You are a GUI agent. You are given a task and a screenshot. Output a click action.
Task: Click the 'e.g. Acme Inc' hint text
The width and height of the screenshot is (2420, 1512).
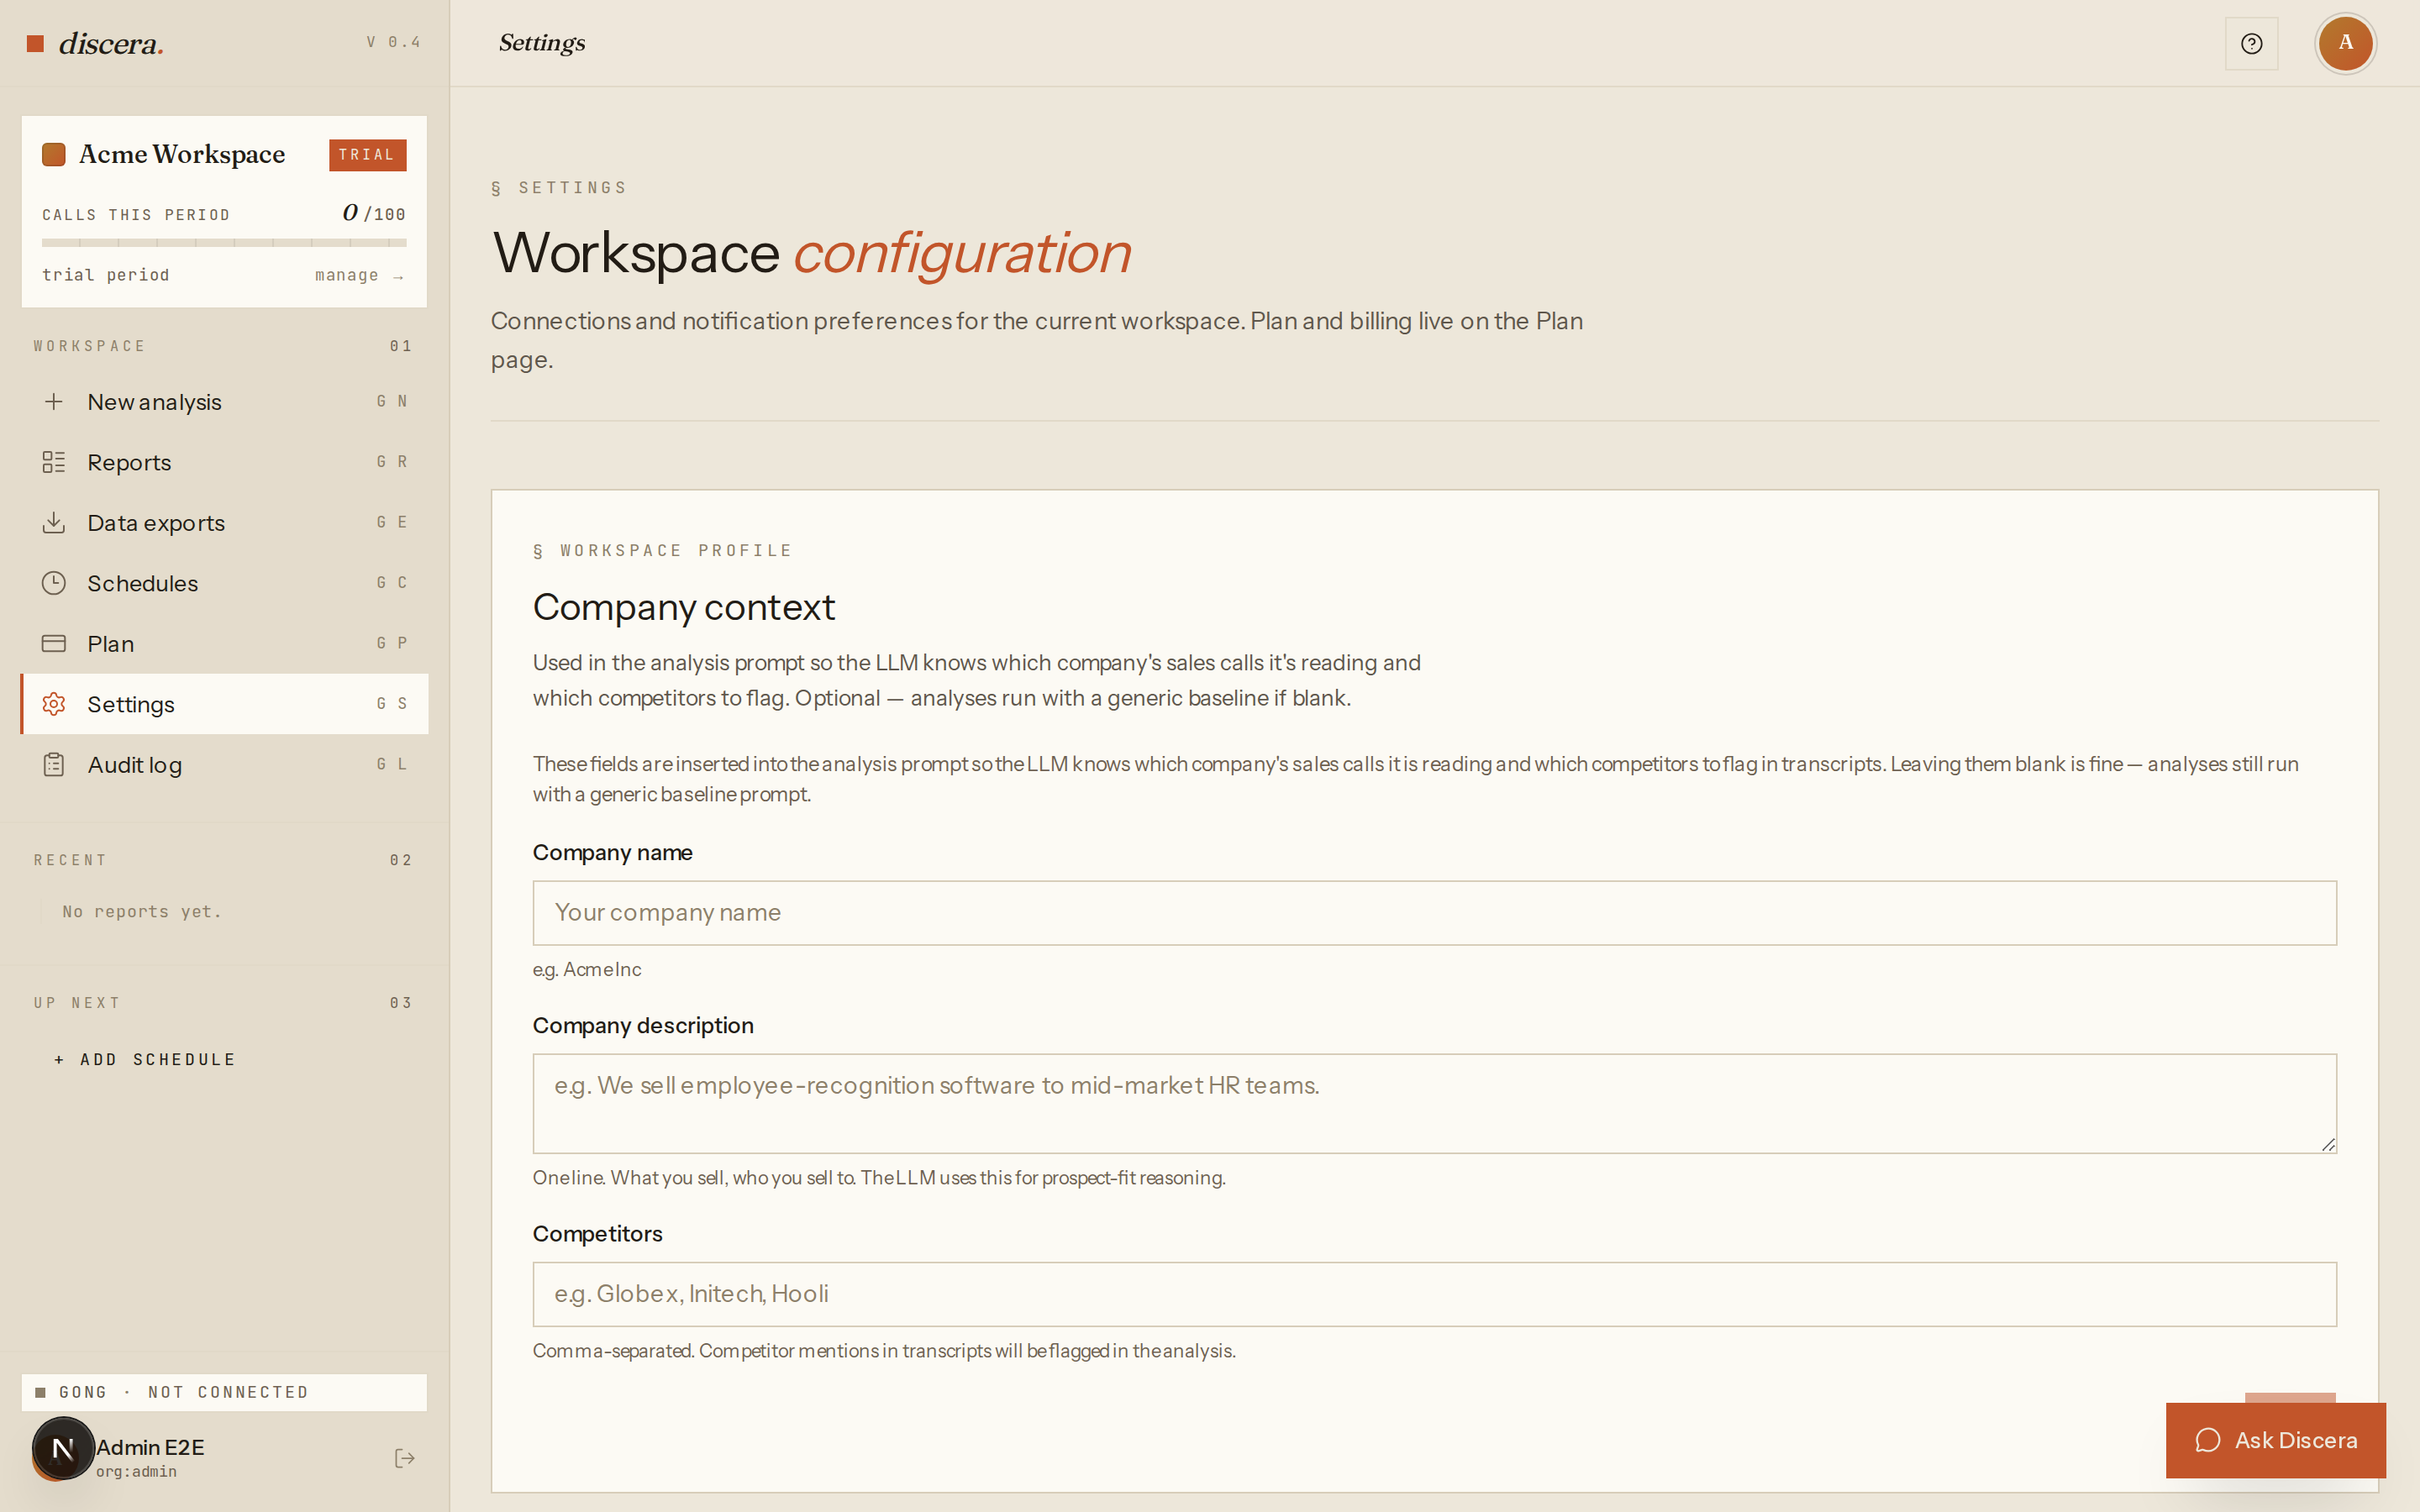pos(587,969)
